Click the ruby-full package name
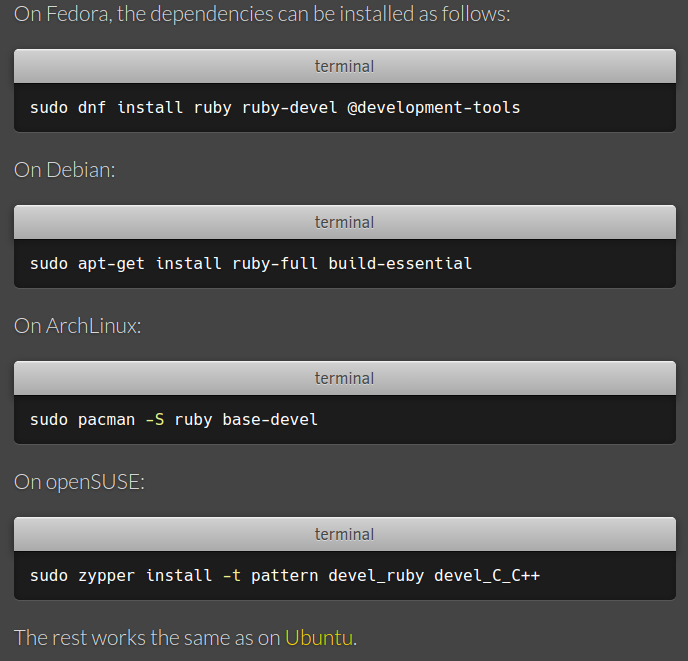 [x=275, y=264]
